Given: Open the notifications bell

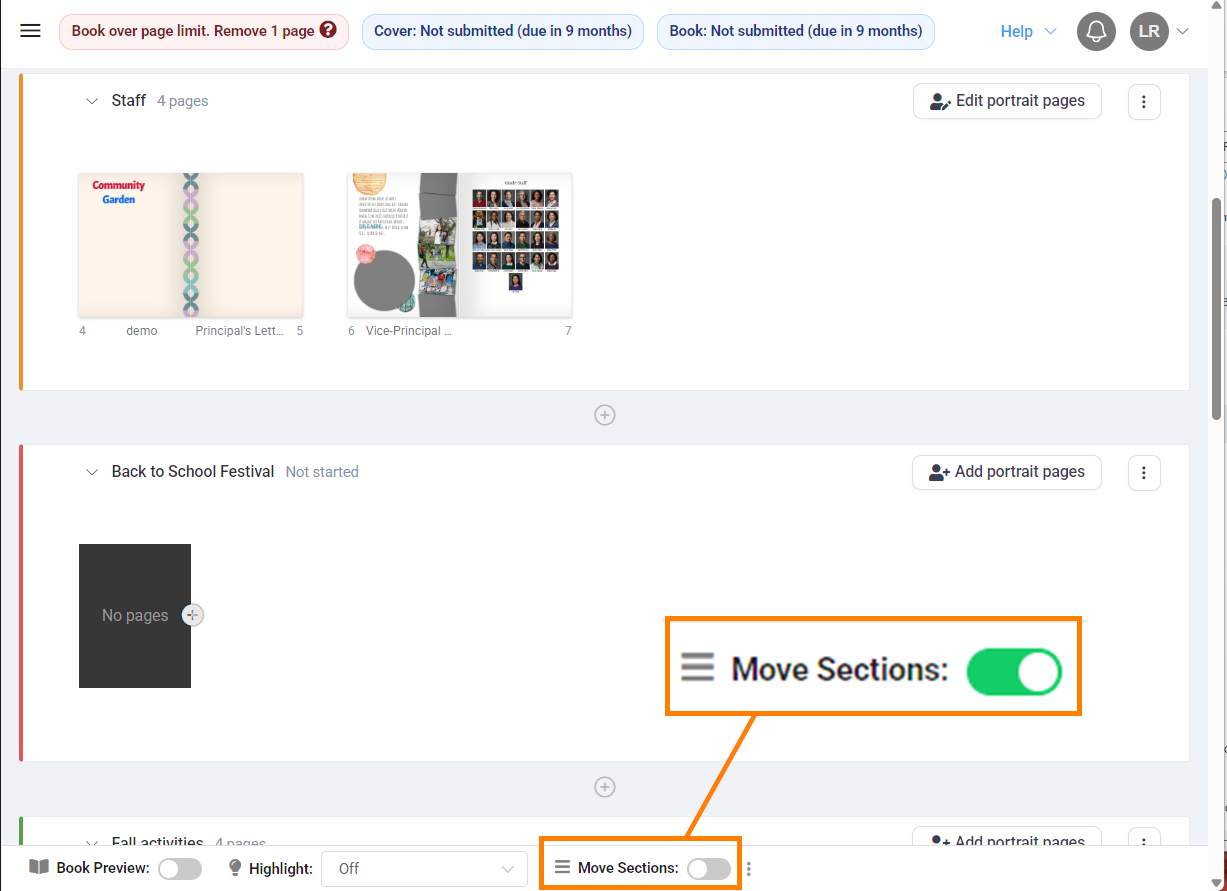Looking at the screenshot, I should [x=1096, y=32].
